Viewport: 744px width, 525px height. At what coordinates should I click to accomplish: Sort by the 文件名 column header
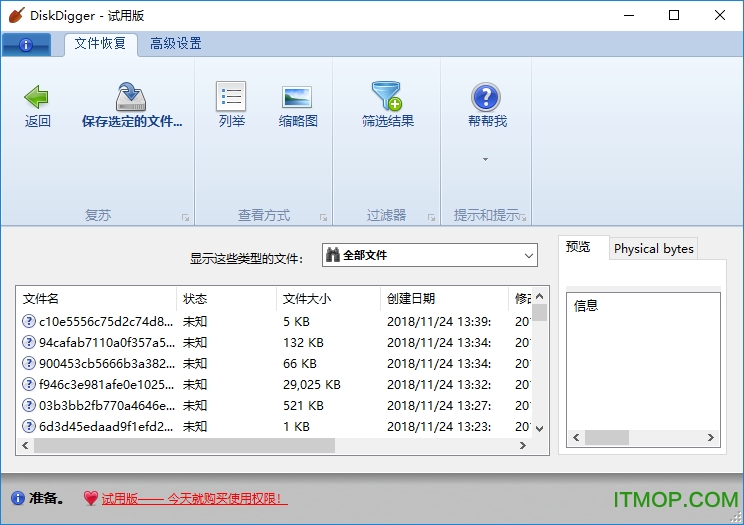(96, 299)
